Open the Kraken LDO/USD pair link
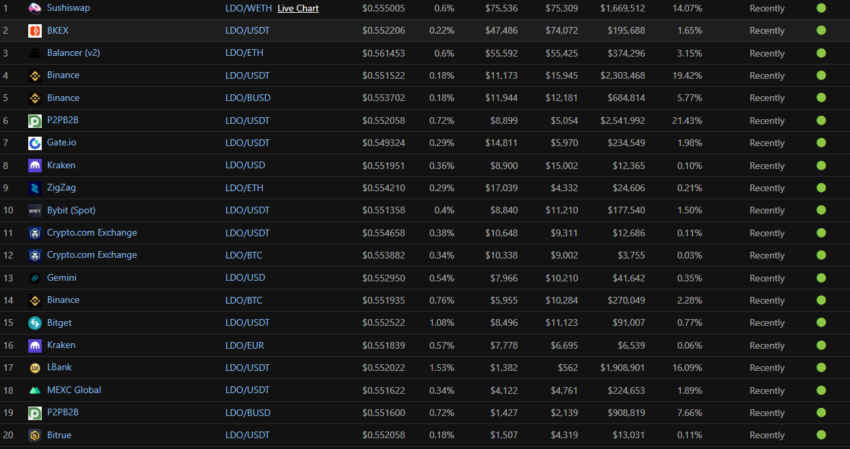The height and width of the screenshot is (449, 850). (245, 165)
